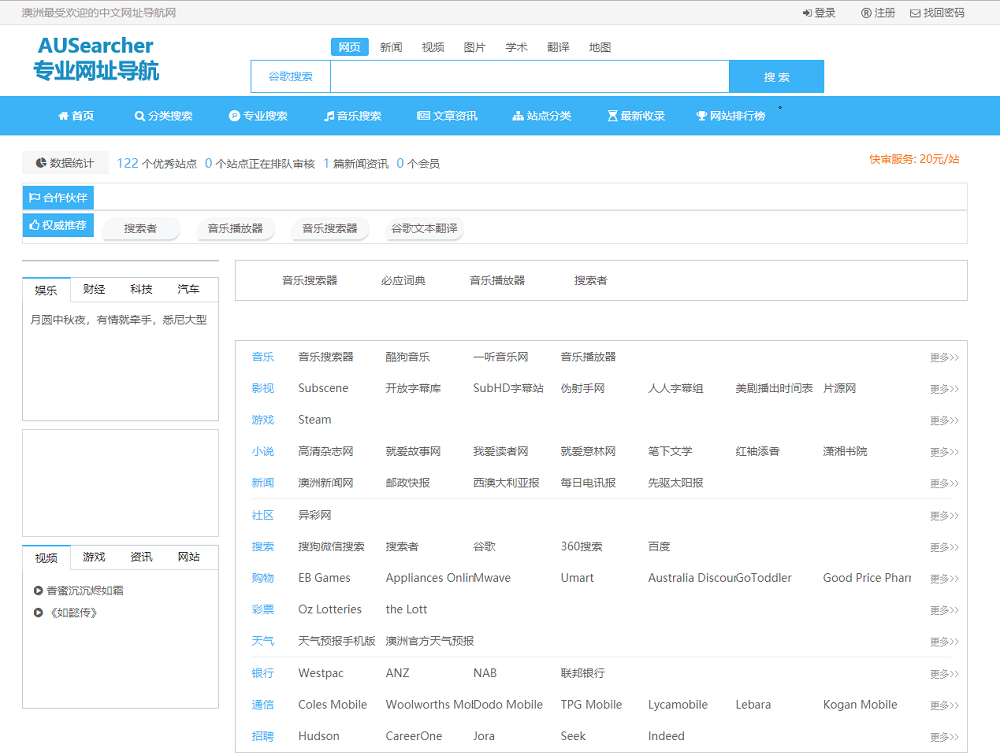Click the trophy icon beside 网站排行榜
The width and height of the screenshot is (1000, 755).
702,115
